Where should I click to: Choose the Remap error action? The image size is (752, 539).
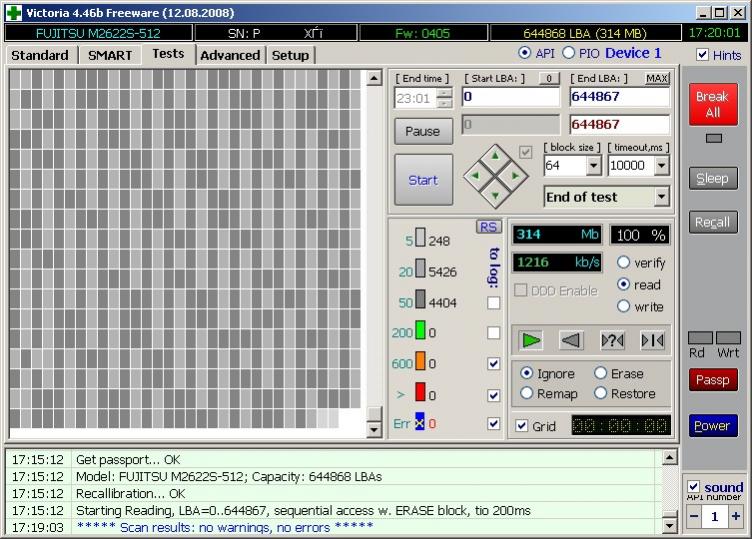tap(527, 393)
